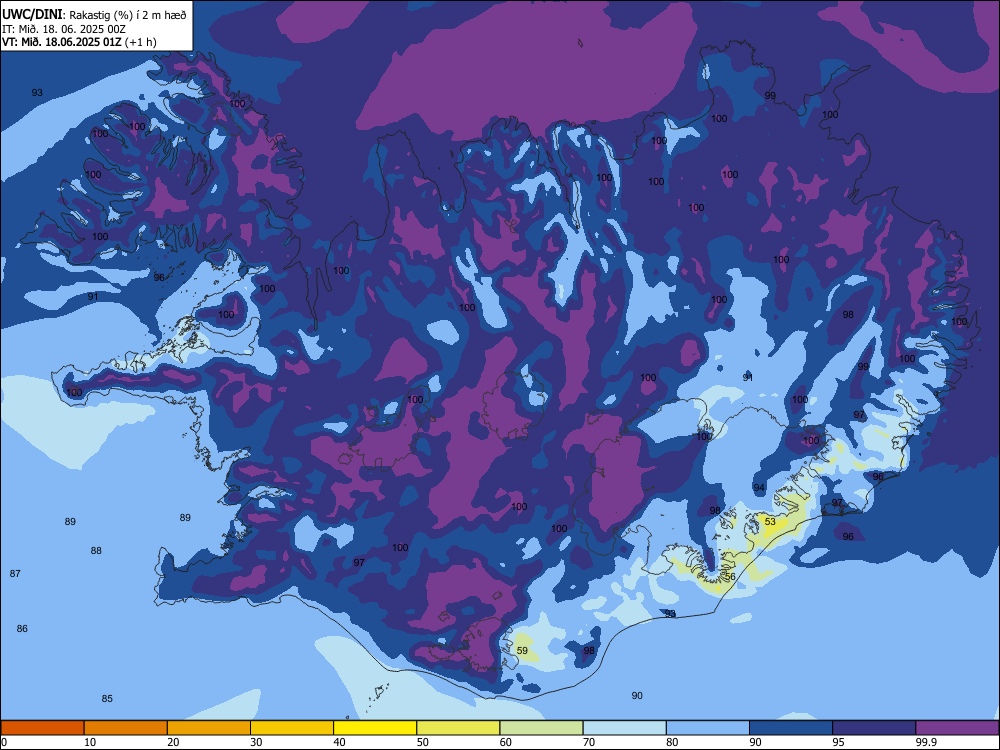Click the 88 humidity value on the map
Viewport: 1000px width, 750px height.
[96, 550]
